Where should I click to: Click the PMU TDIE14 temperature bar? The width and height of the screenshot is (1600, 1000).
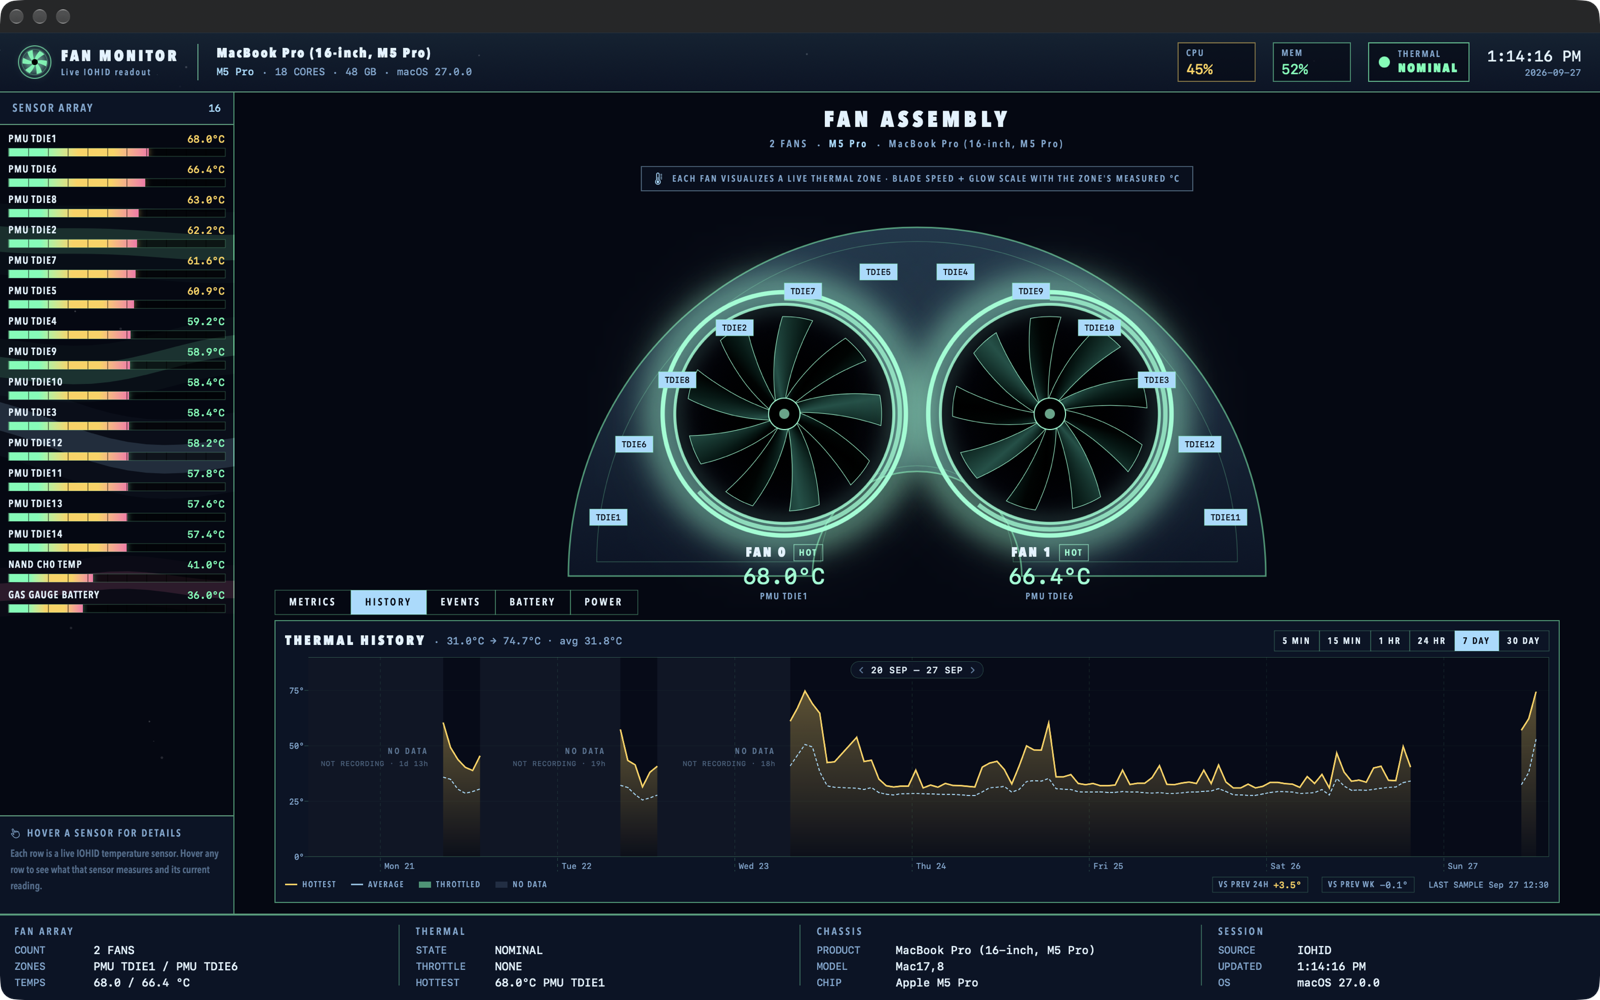point(117,548)
